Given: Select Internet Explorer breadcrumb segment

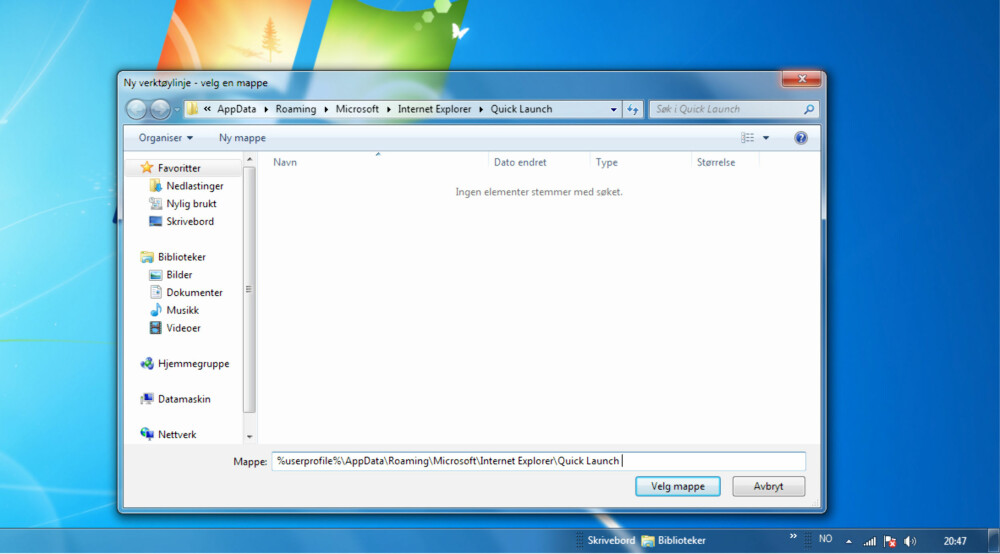Looking at the screenshot, I should click(434, 109).
